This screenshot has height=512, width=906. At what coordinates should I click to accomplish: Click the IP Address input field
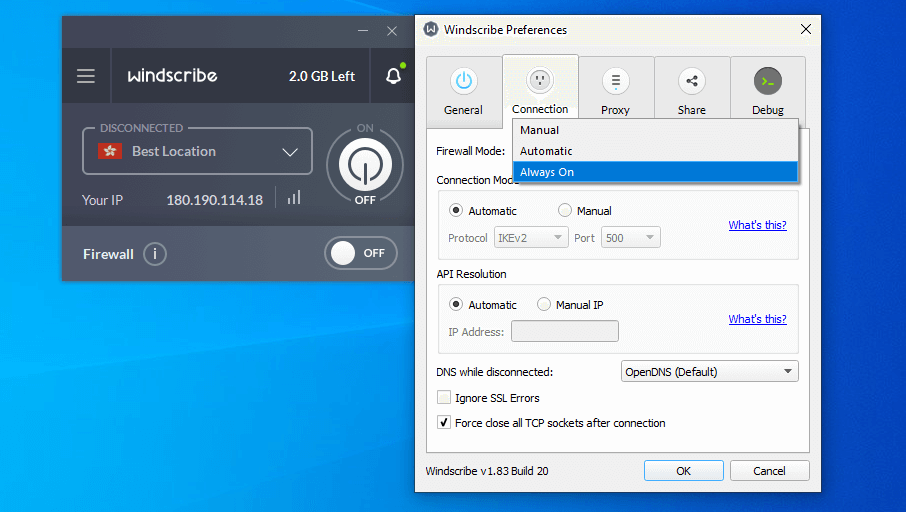tap(565, 331)
